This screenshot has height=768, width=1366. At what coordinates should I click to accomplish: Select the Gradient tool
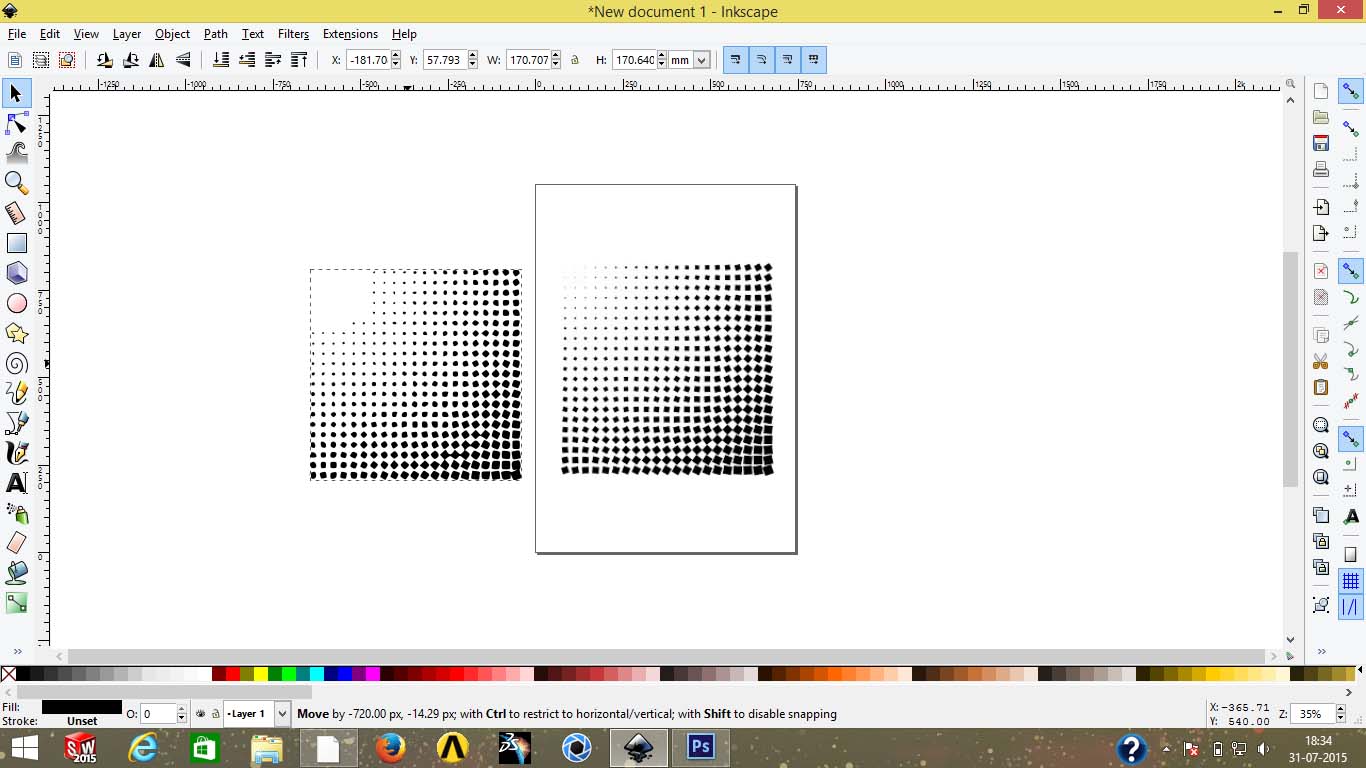pyautogui.click(x=16, y=603)
